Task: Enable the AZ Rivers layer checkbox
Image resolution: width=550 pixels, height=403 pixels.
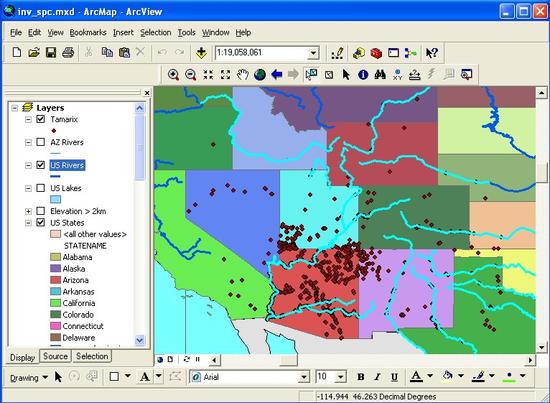Action: click(x=41, y=142)
